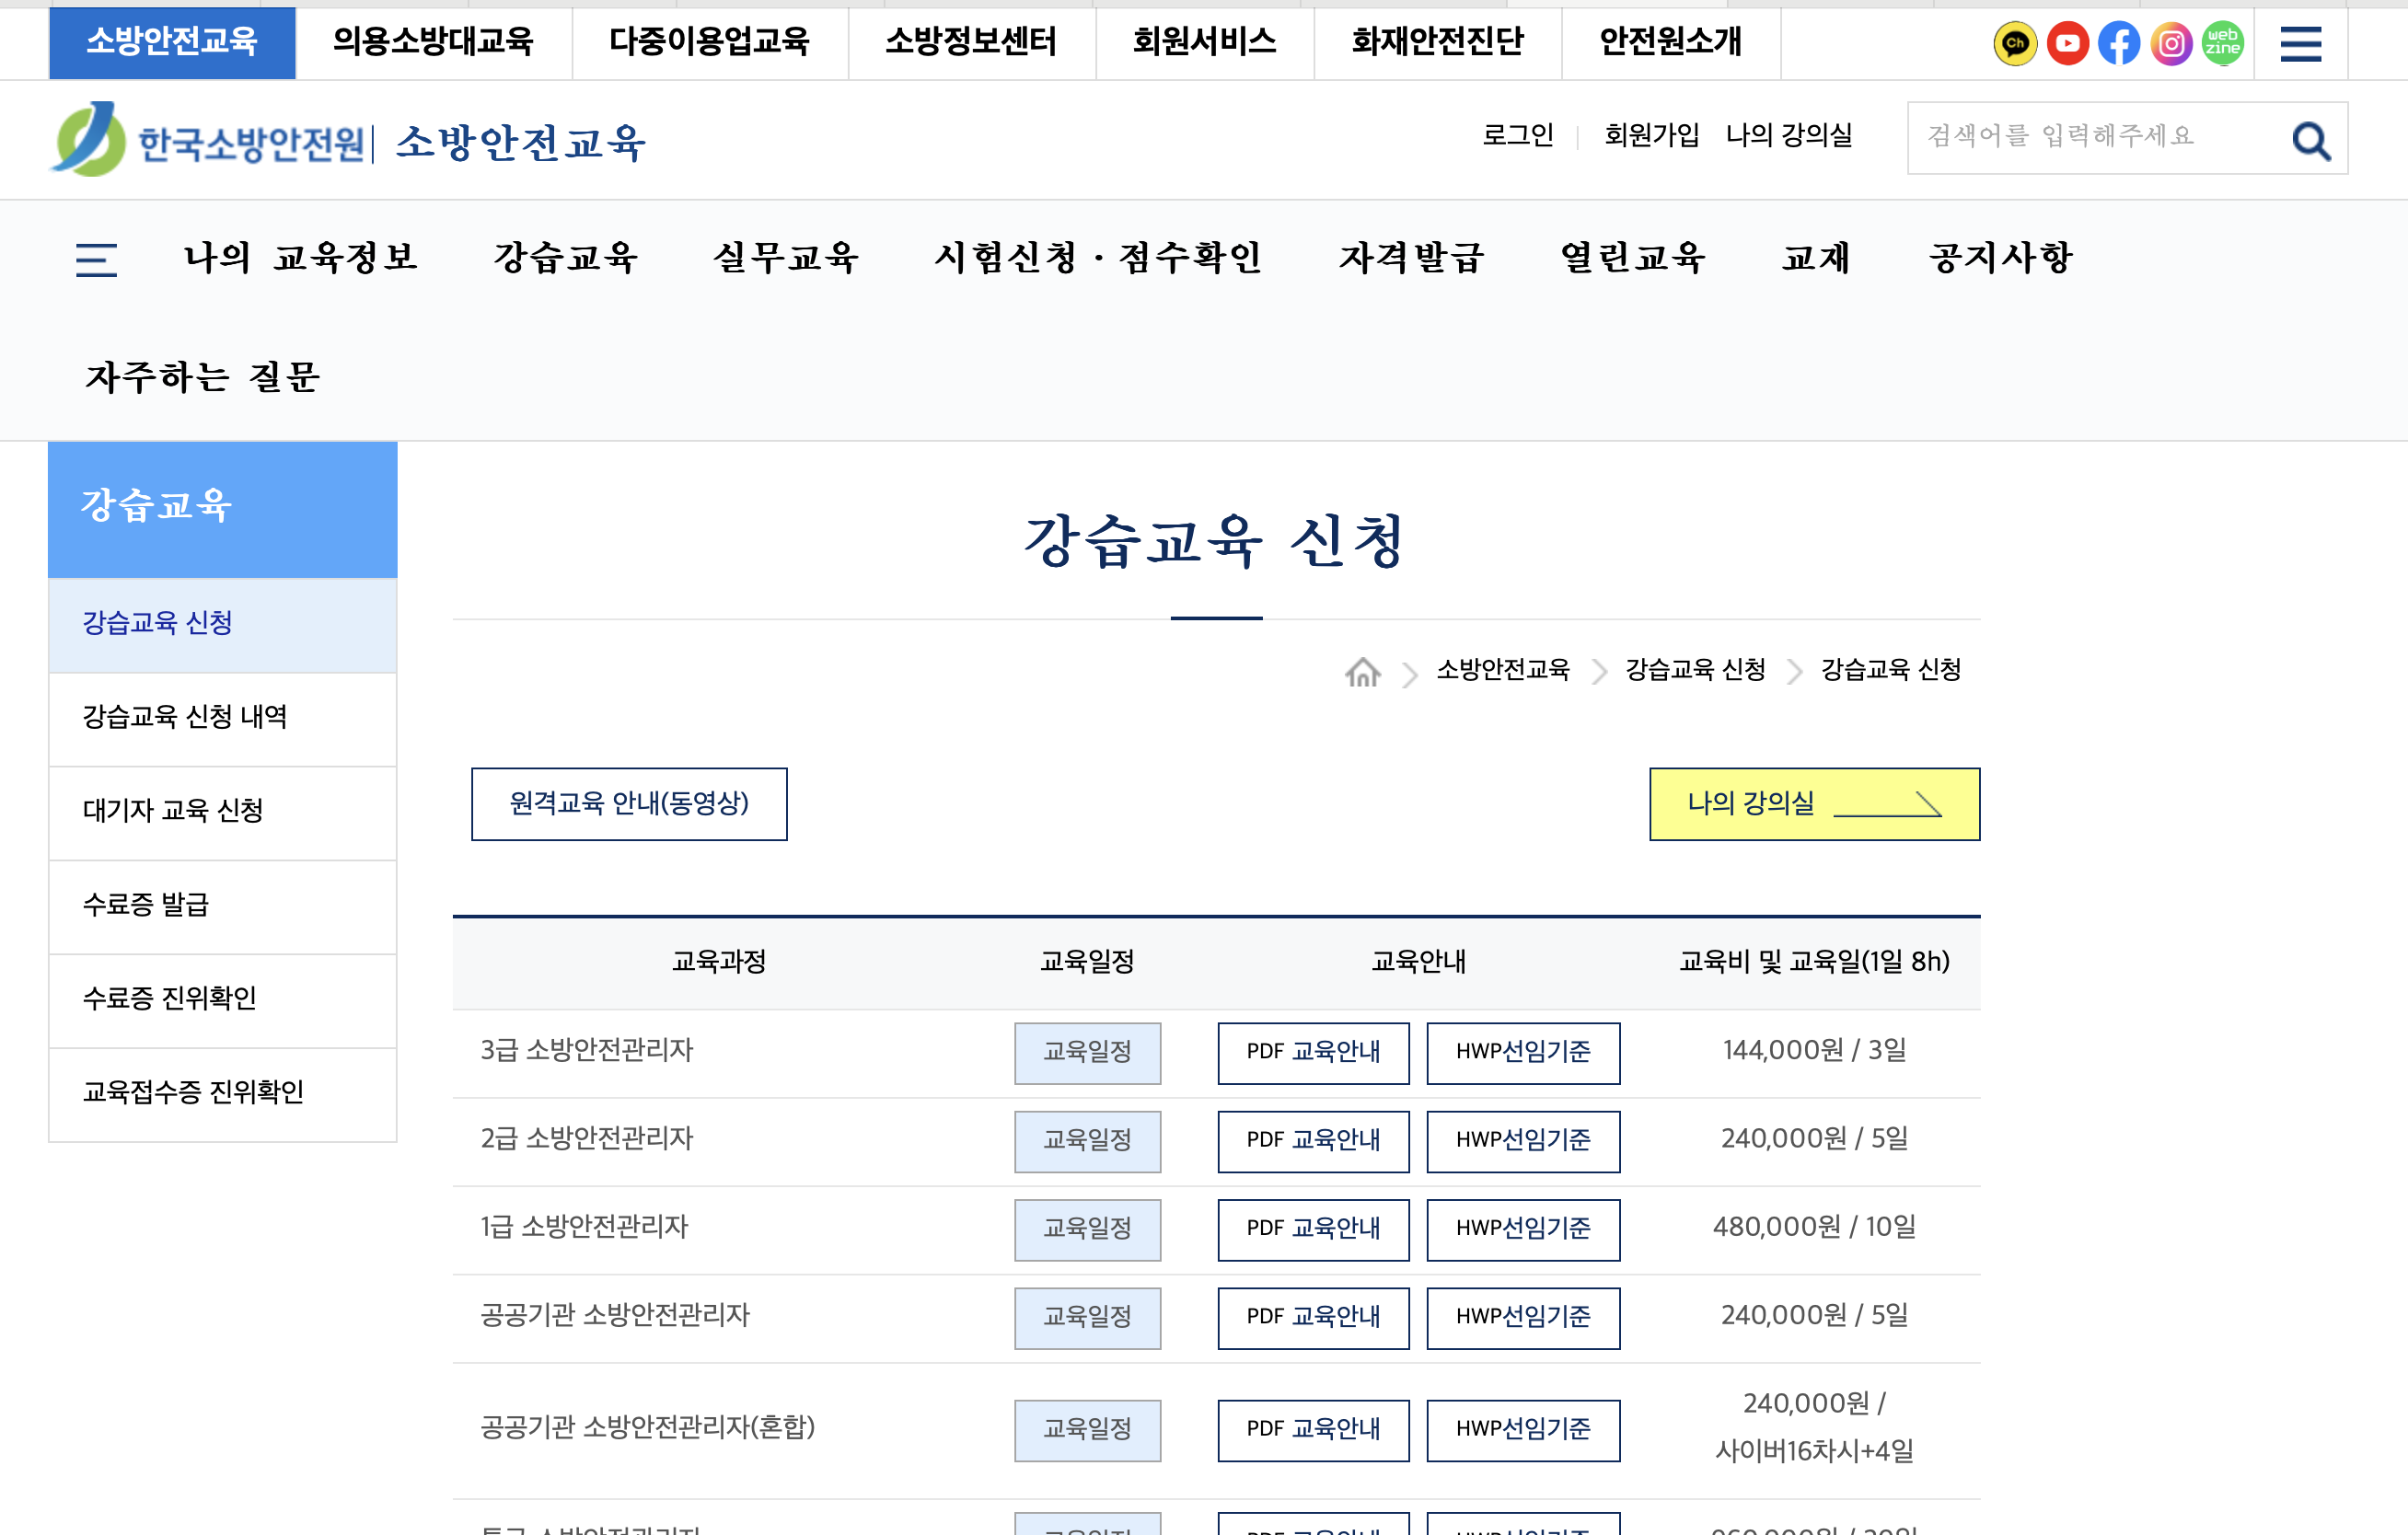Select 대기자 교육 신청 in sidebar
The image size is (2408, 1535).
[x=222, y=811]
